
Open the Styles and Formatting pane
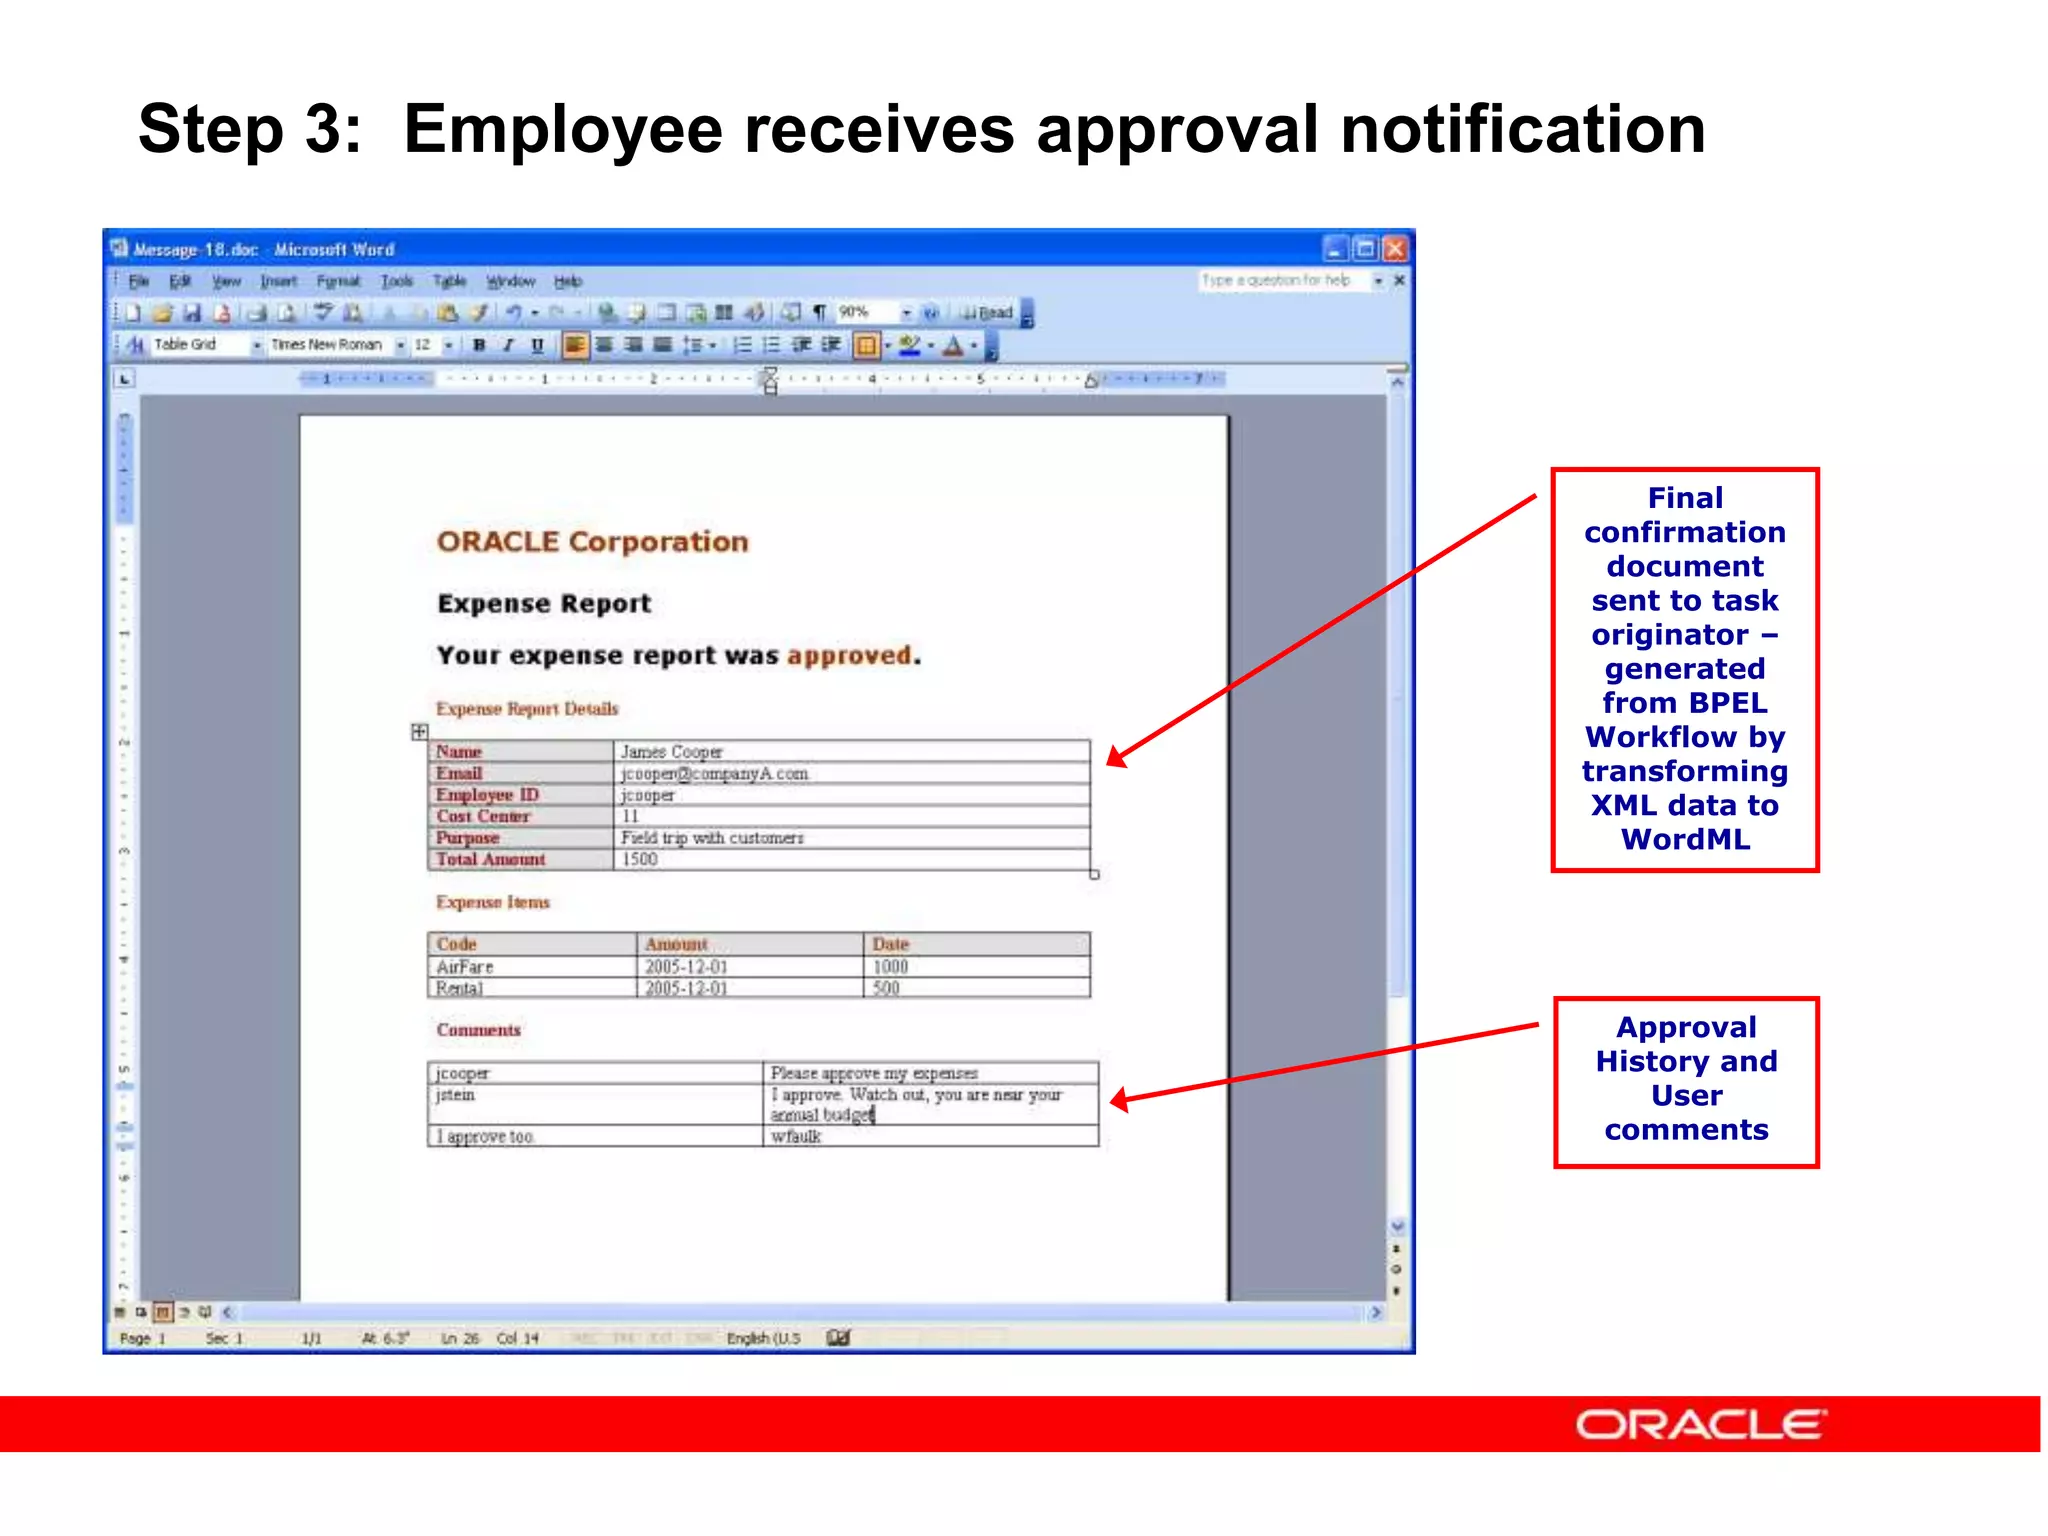point(135,345)
